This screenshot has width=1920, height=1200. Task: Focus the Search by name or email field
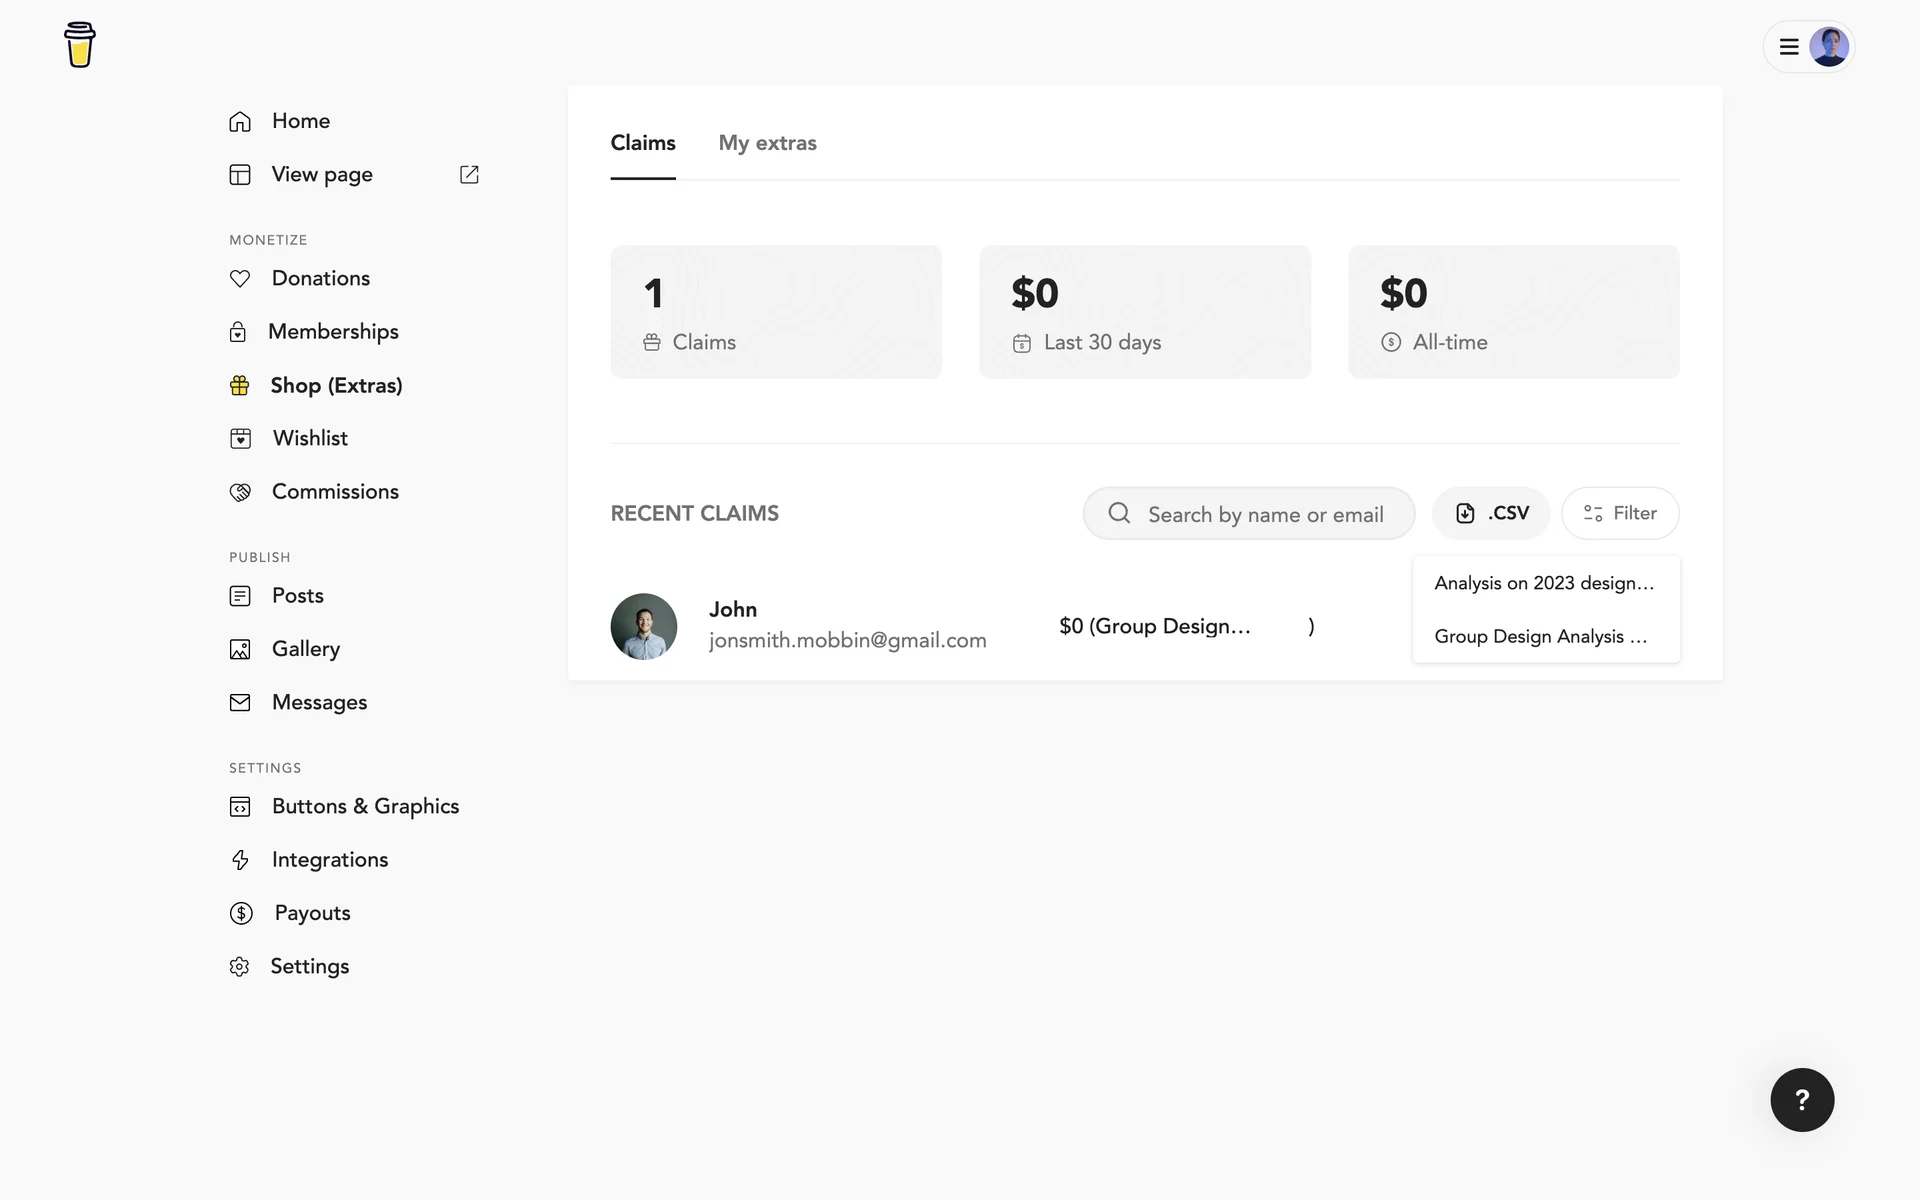click(x=1264, y=514)
